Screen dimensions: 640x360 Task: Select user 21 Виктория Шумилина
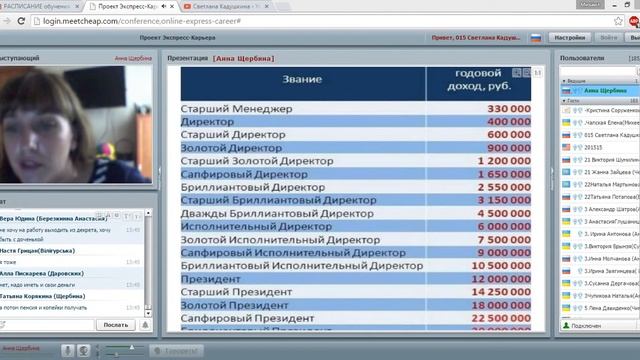coord(600,160)
